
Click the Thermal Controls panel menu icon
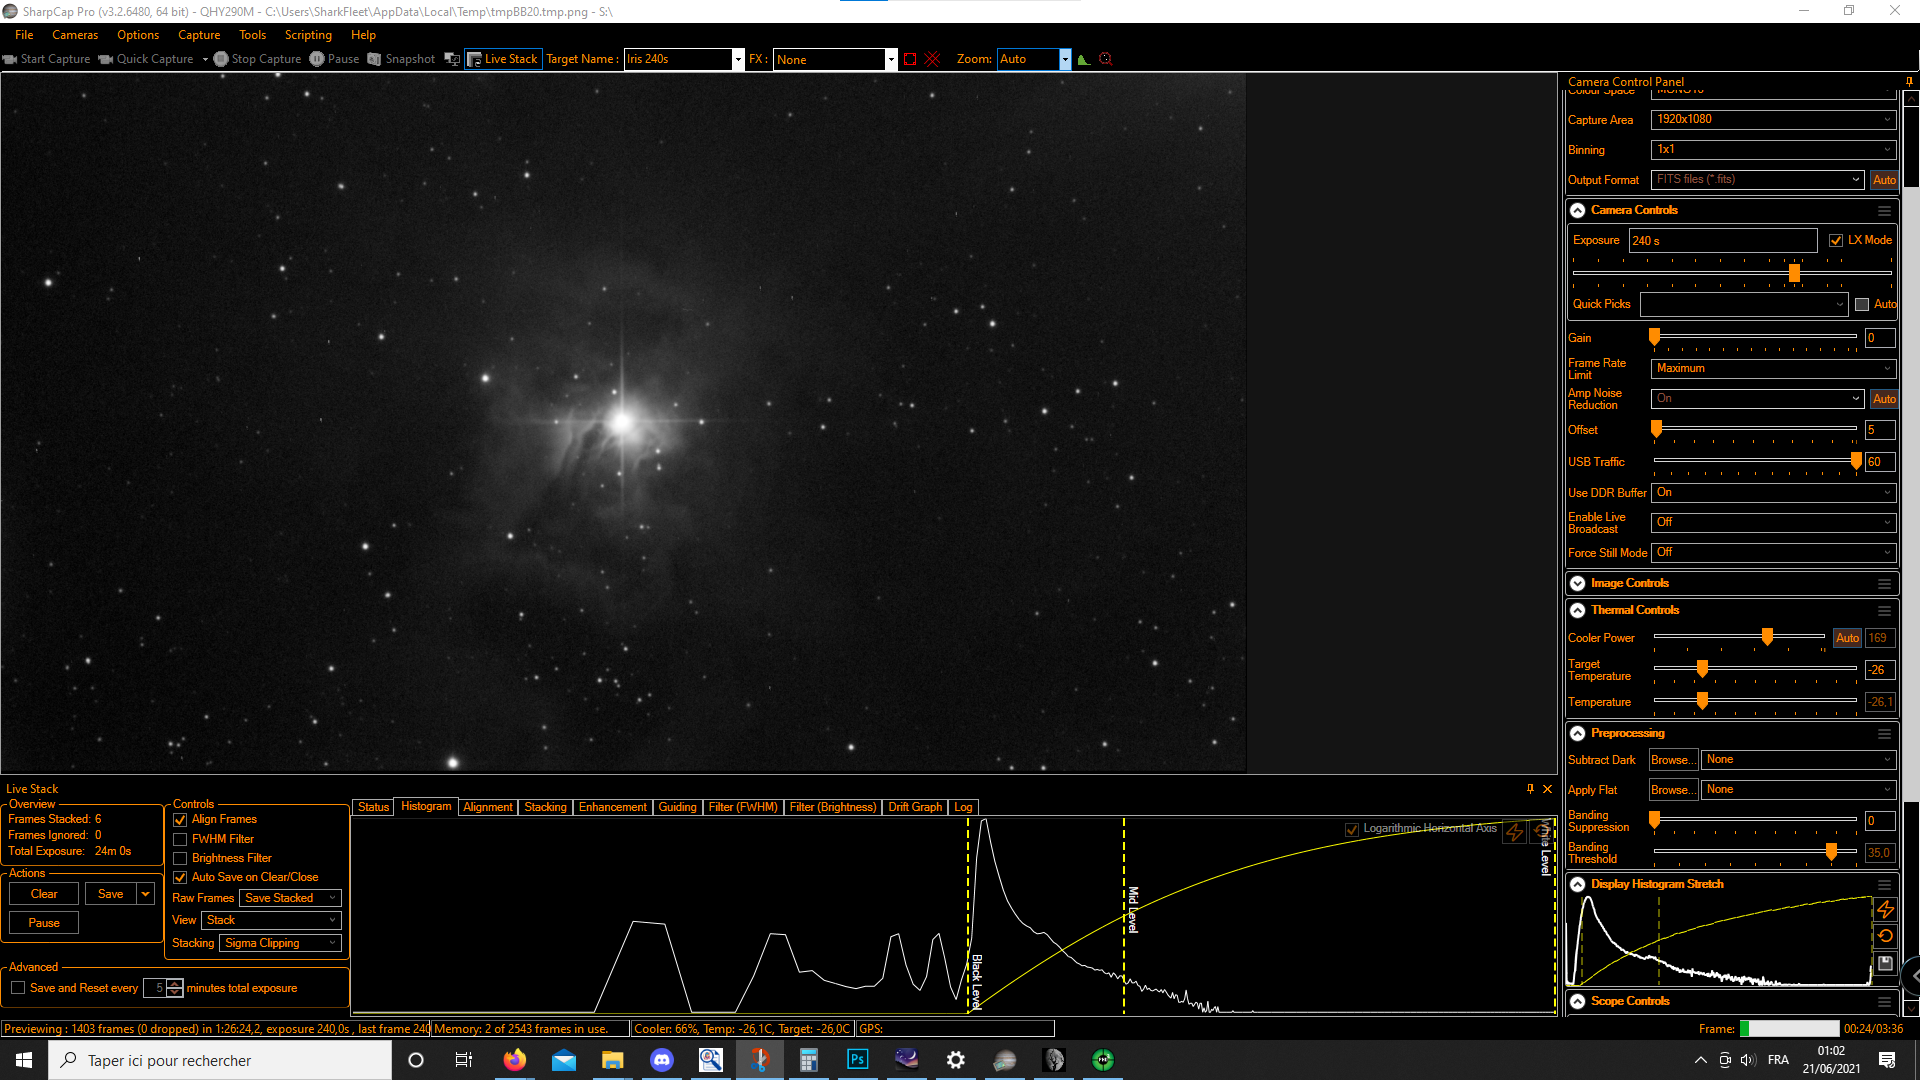(1884, 611)
